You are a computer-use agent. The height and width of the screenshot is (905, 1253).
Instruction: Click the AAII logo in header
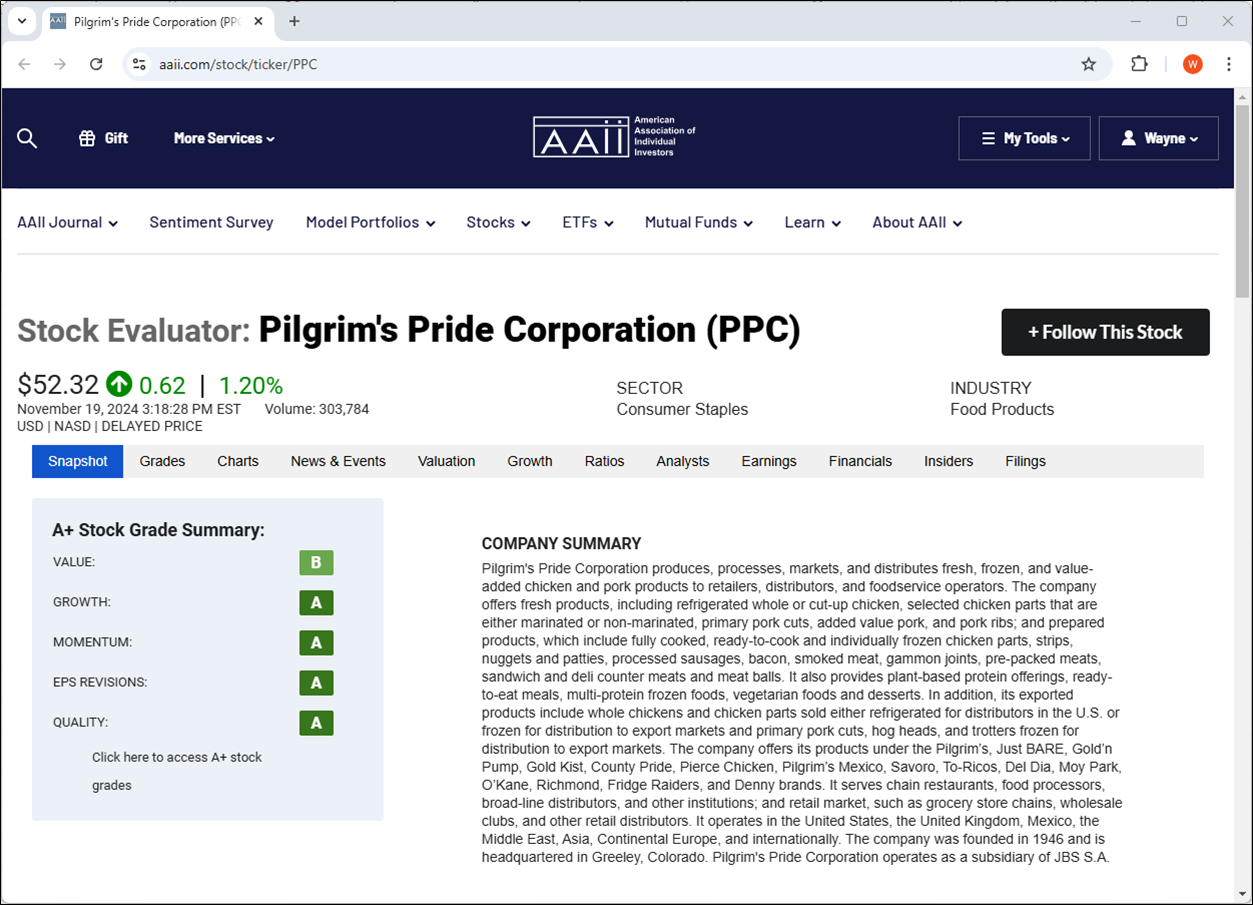pyautogui.click(x=614, y=137)
